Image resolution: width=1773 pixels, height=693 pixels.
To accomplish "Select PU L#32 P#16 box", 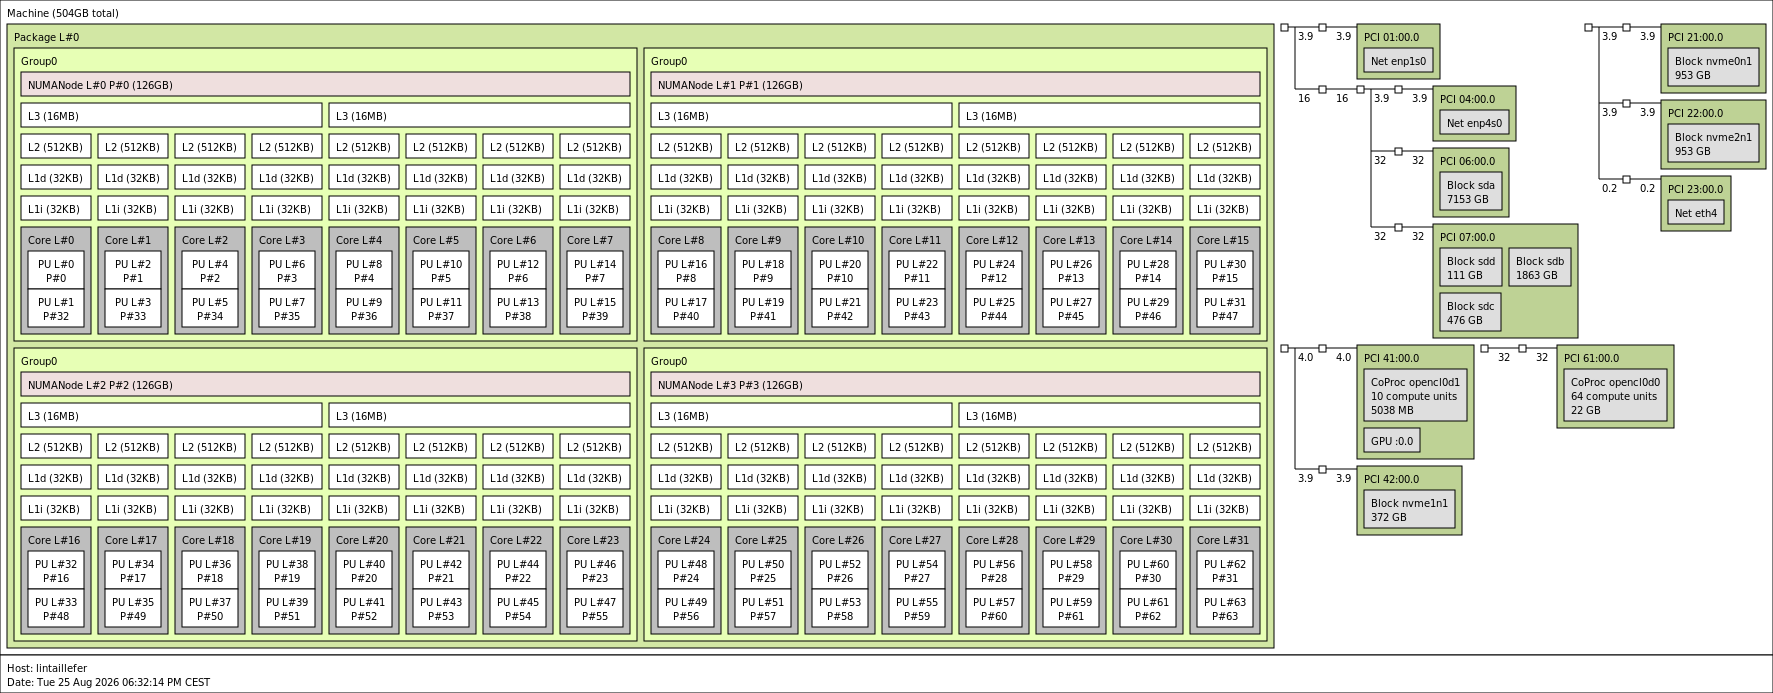I will [56, 571].
